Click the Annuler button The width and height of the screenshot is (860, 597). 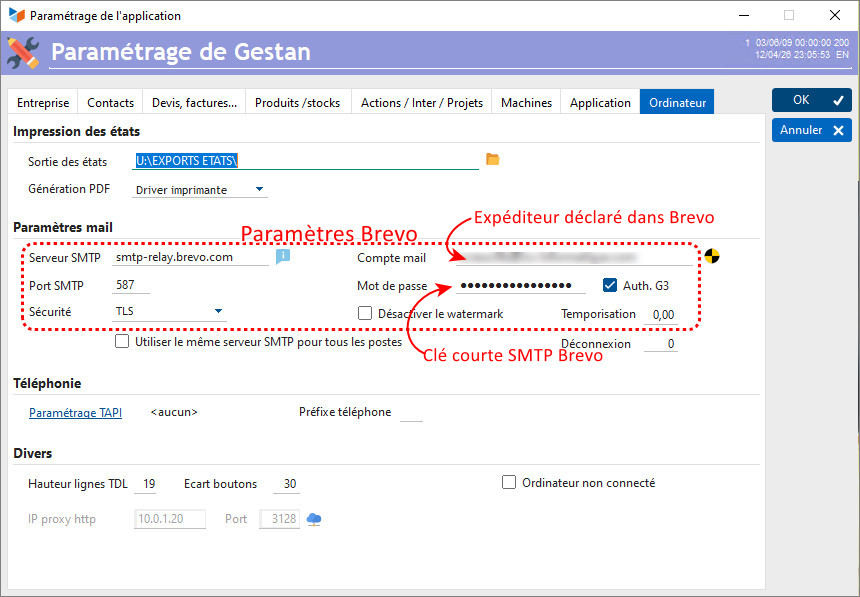point(811,130)
